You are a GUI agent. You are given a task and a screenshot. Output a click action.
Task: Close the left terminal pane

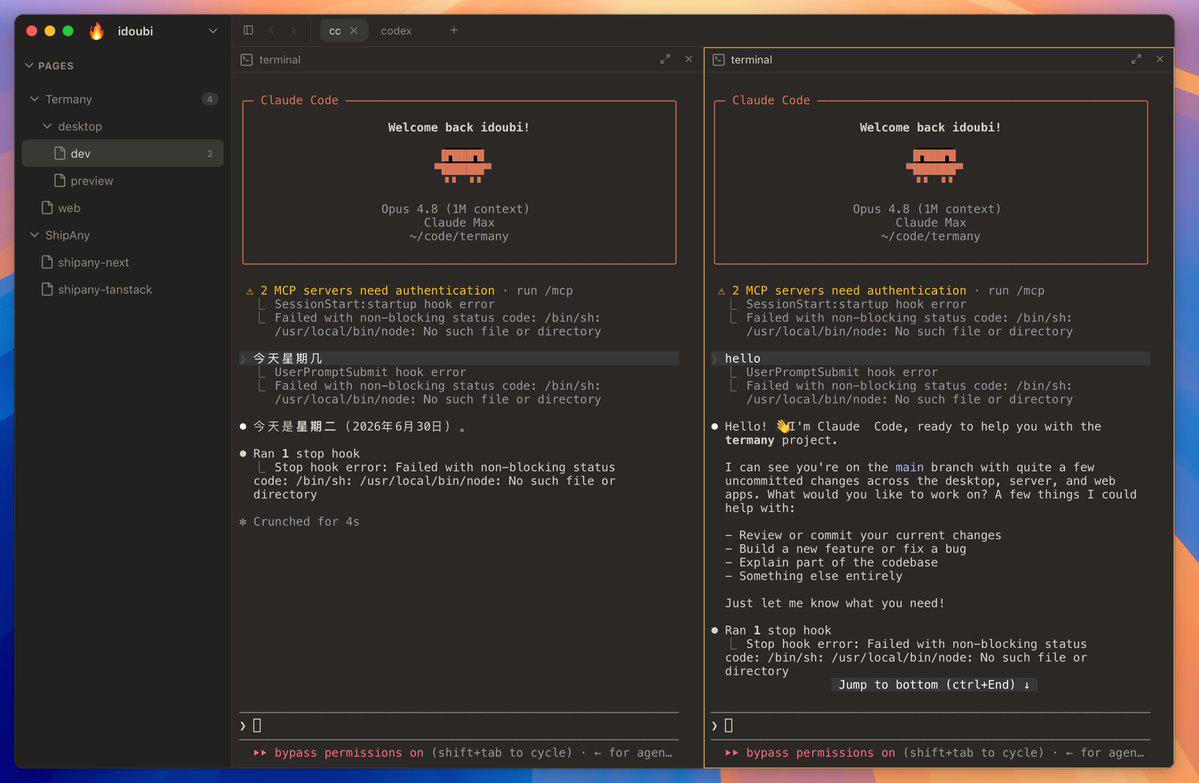(x=689, y=59)
